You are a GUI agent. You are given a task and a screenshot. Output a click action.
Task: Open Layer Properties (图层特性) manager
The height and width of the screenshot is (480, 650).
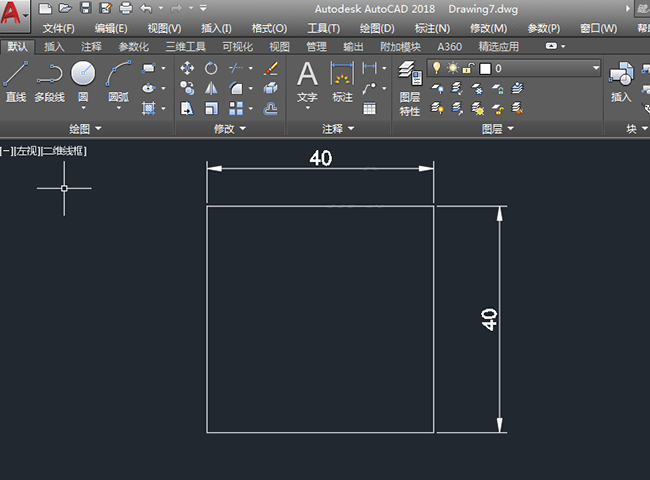pyautogui.click(x=410, y=88)
